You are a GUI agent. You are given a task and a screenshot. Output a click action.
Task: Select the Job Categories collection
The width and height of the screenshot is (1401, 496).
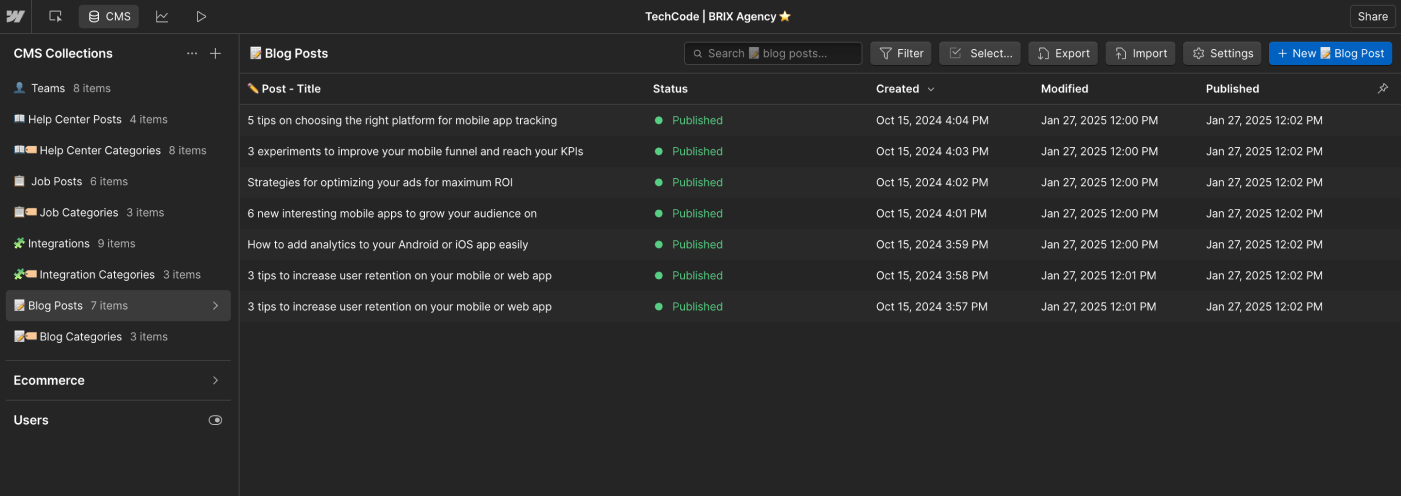point(118,212)
